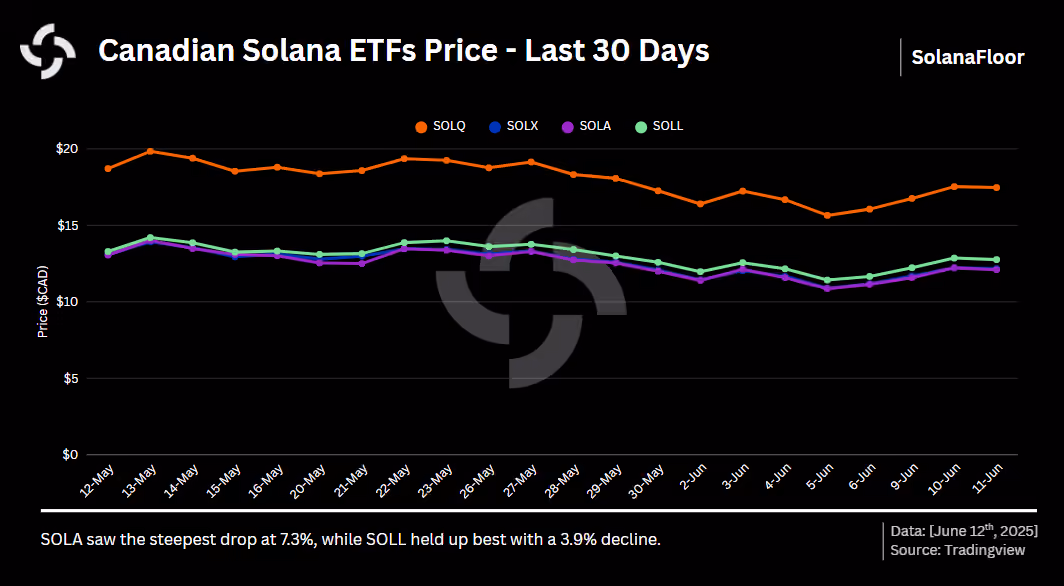
Task: Select the SOLL data point on 13-May
Action: pyautogui.click(x=150, y=237)
